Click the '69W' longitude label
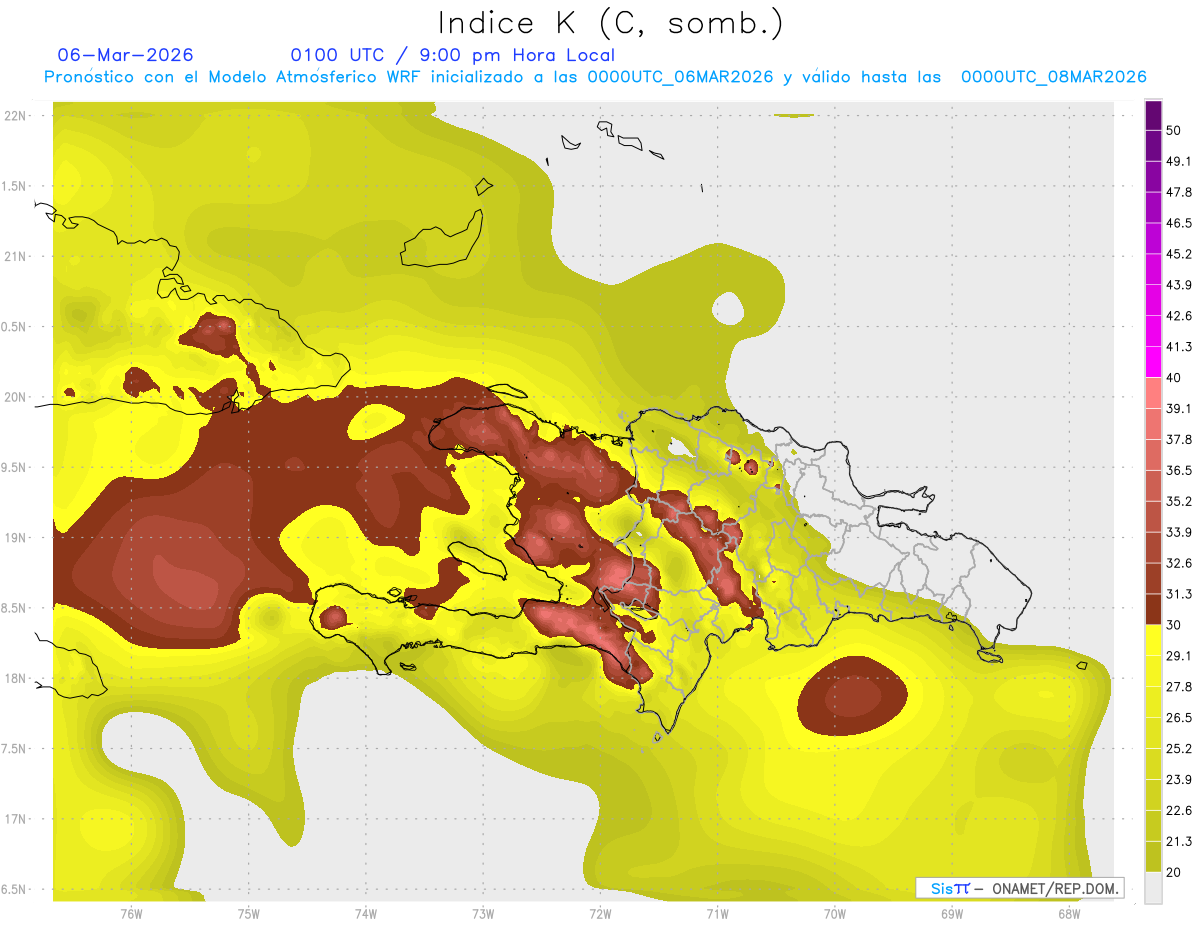 (951, 914)
